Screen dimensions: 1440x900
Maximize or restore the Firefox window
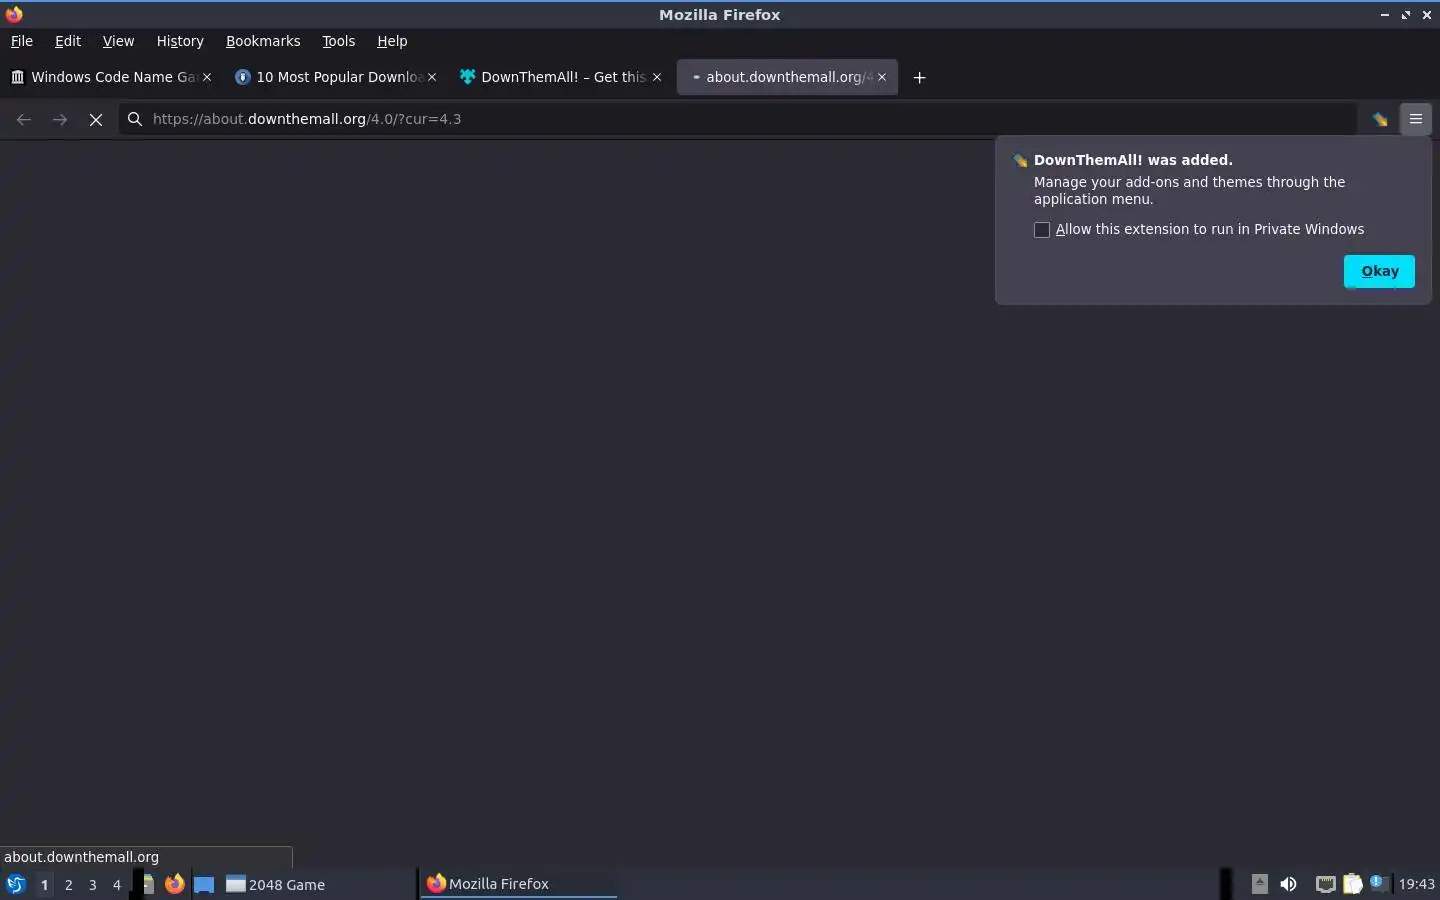click(1406, 15)
